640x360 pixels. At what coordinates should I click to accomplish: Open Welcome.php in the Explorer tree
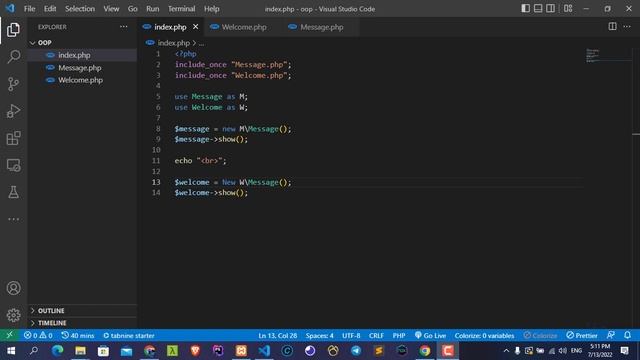pyautogui.click(x=82, y=80)
